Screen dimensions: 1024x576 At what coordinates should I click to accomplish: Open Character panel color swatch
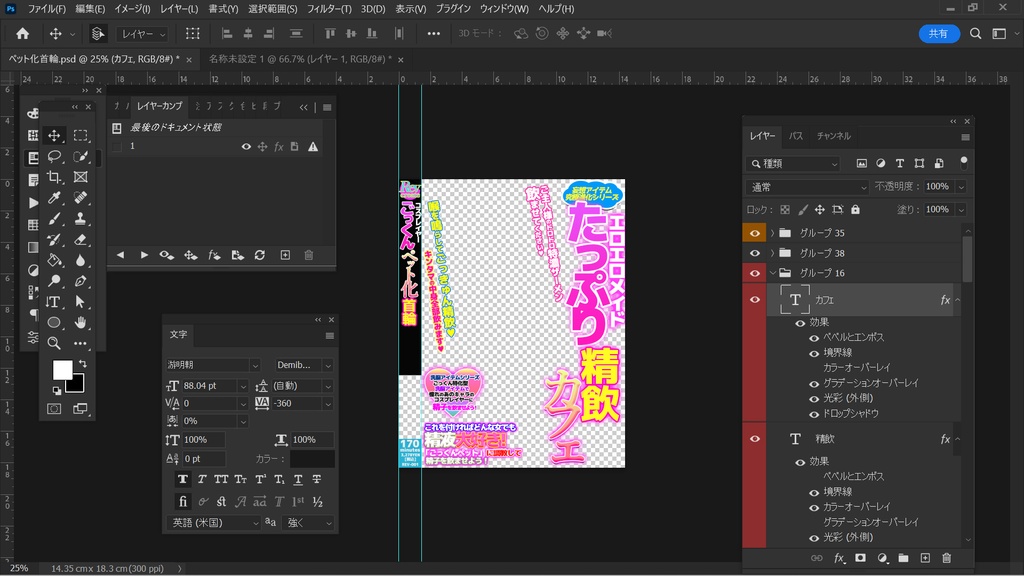pos(312,459)
